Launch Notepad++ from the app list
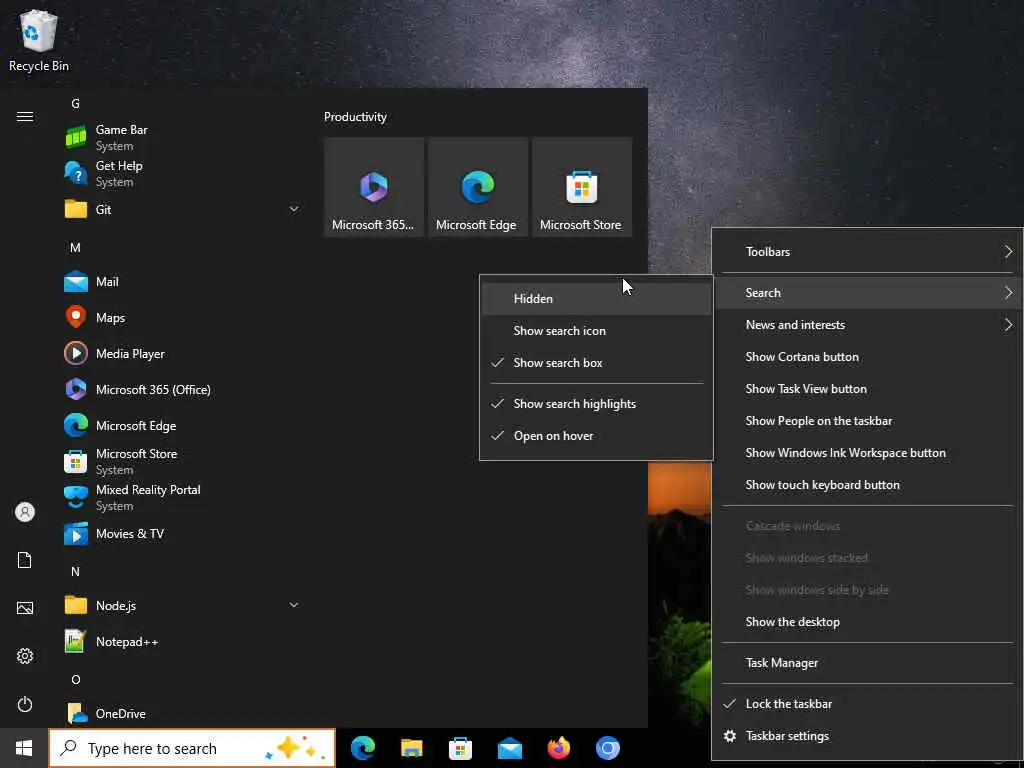The height and width of the screenshot is (768, 1024). (x=181, y=642)
